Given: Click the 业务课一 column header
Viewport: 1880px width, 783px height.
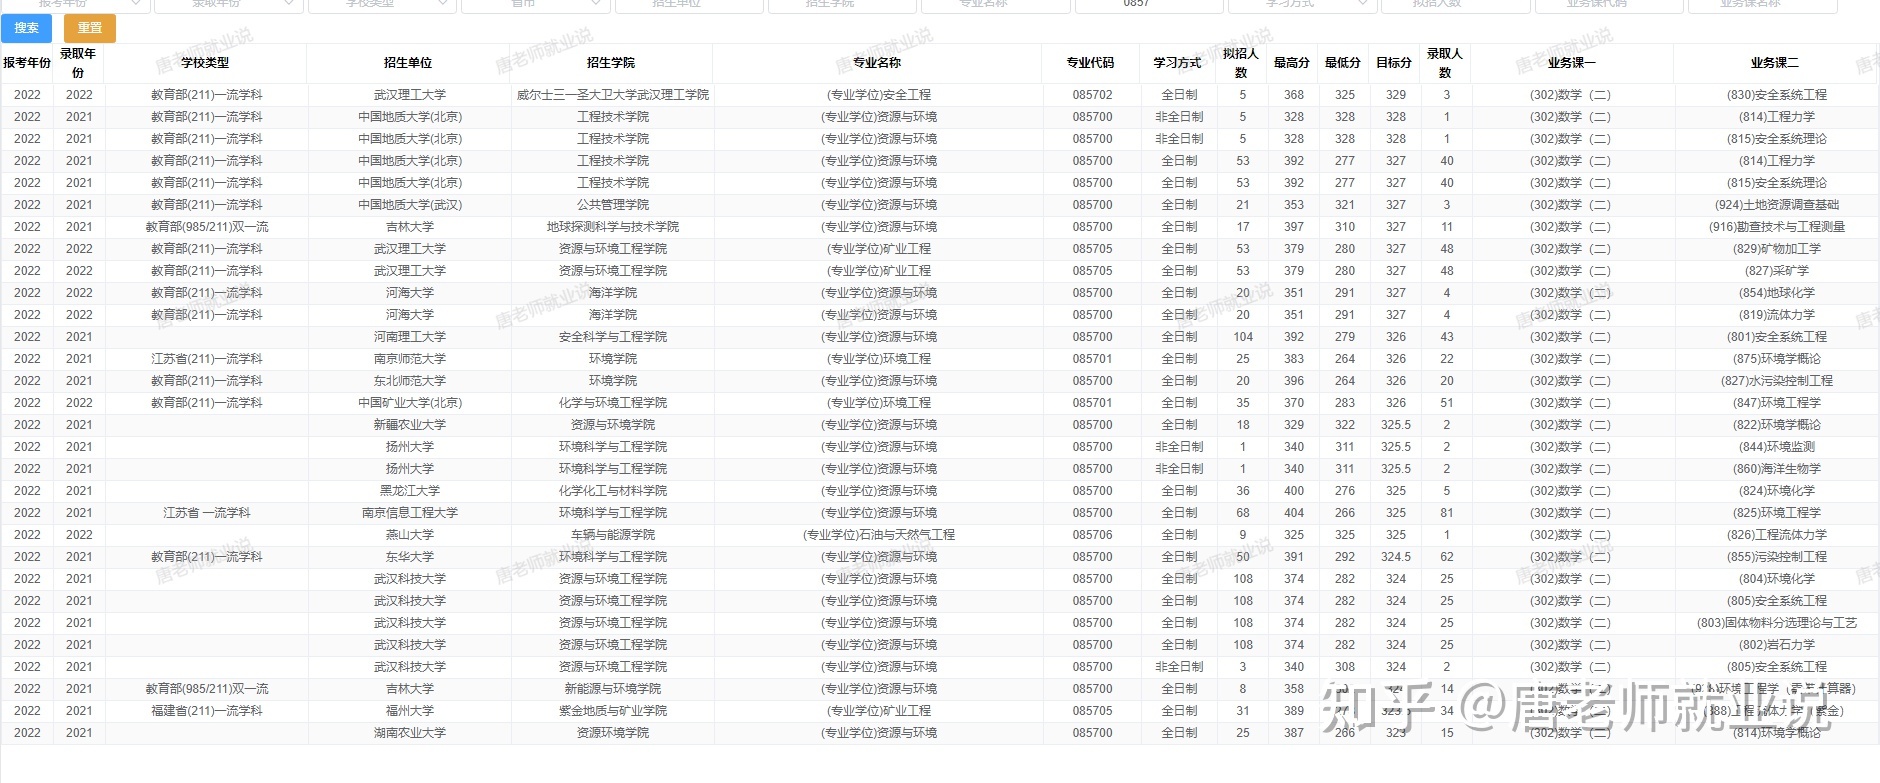Looking at the screenshot, I should [x=1572, y=62].
